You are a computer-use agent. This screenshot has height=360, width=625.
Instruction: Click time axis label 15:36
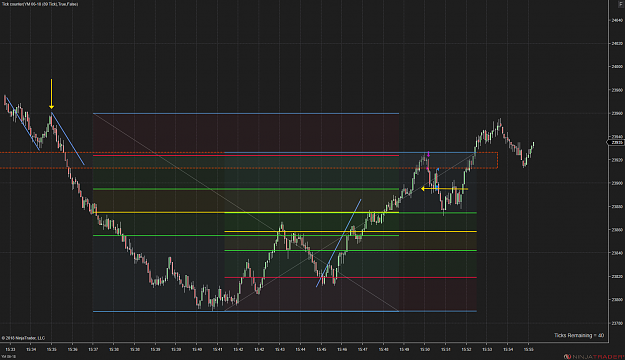pos(72,350)
